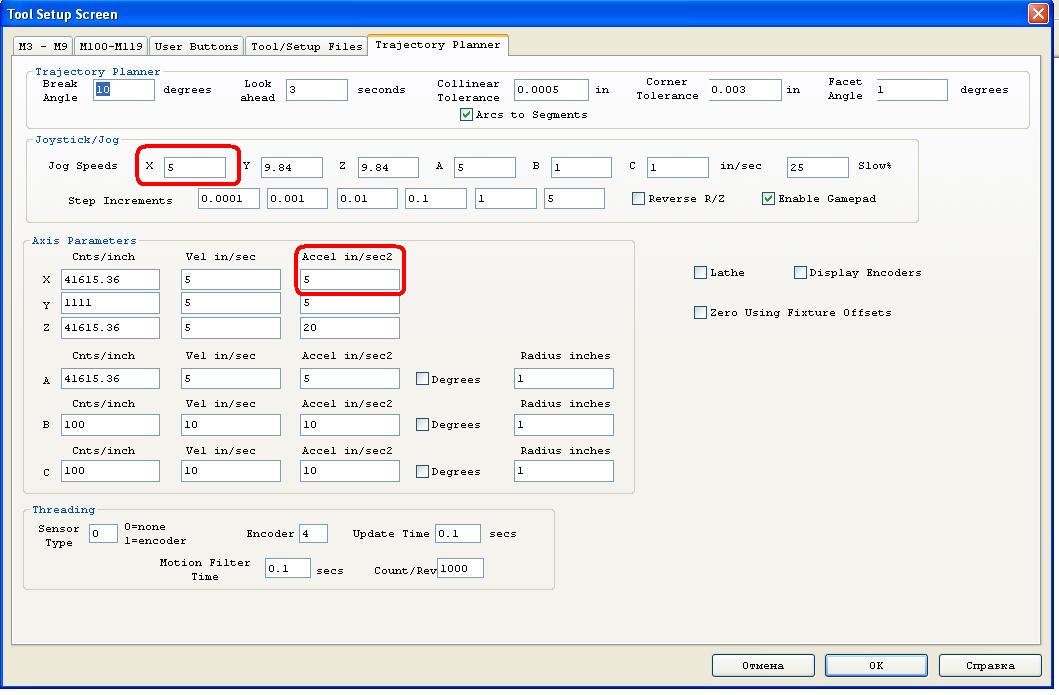
Task: Click the X jog speed field
Action: coord(195,168)
